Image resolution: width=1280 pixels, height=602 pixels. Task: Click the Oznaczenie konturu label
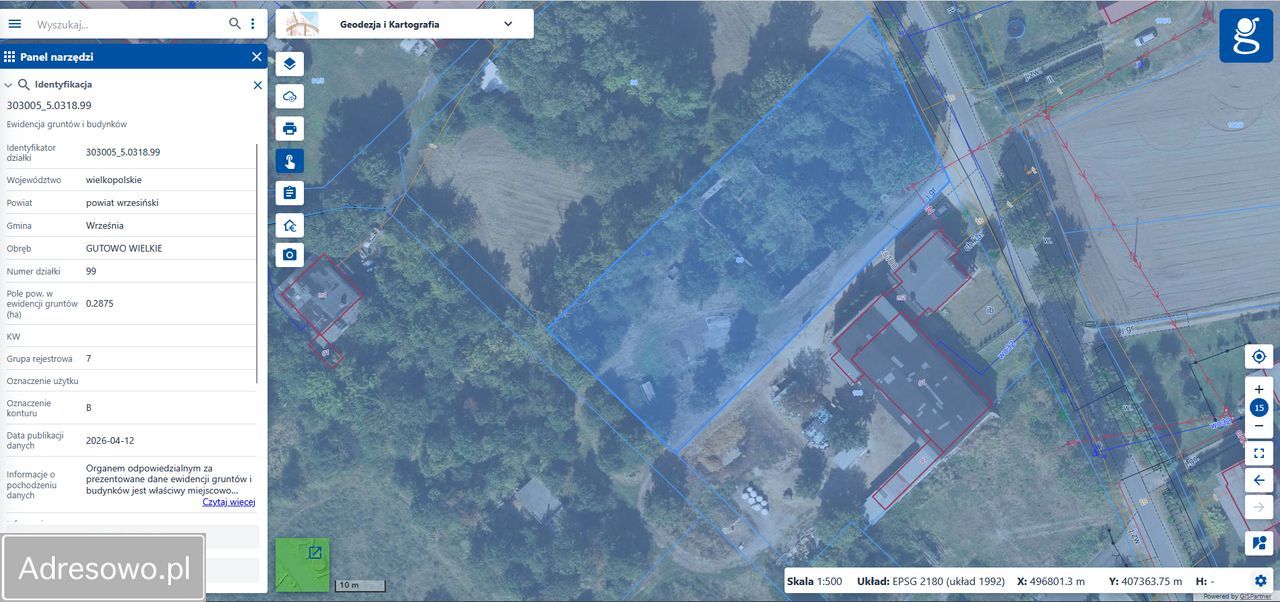(29, 408)
